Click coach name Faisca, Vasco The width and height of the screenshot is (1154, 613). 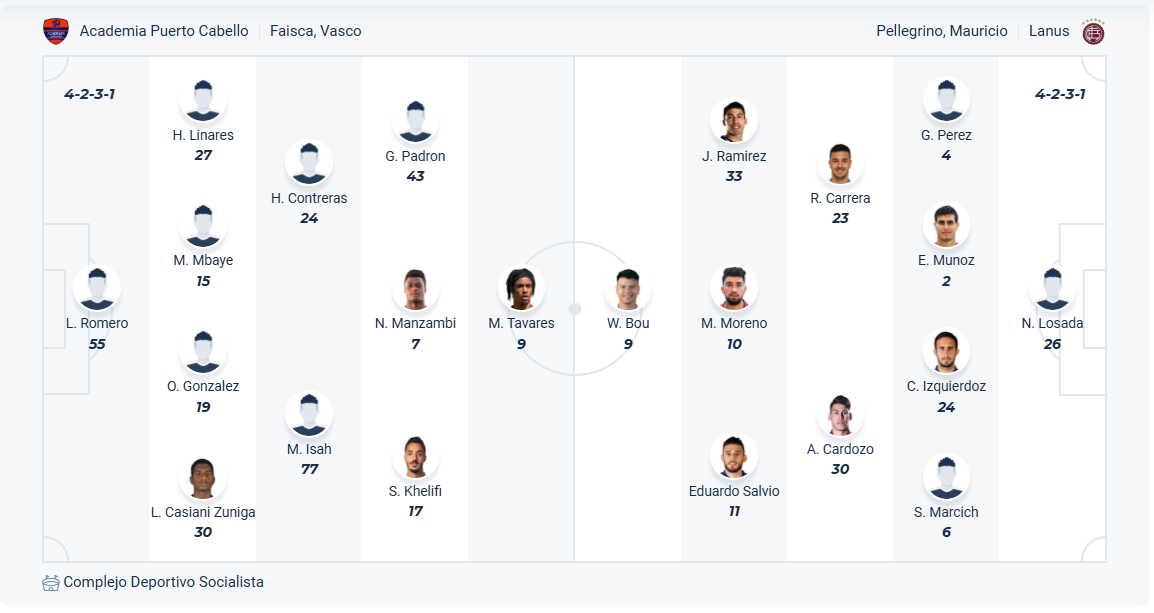tap(316, 31)
